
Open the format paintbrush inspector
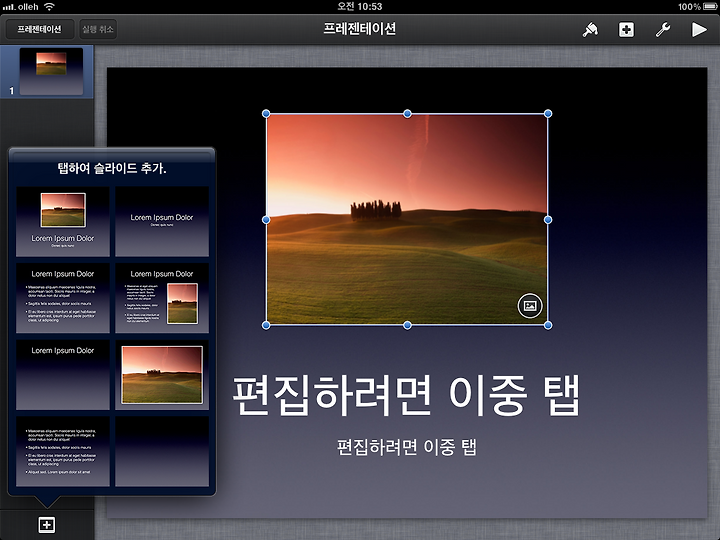click(590, 30)
